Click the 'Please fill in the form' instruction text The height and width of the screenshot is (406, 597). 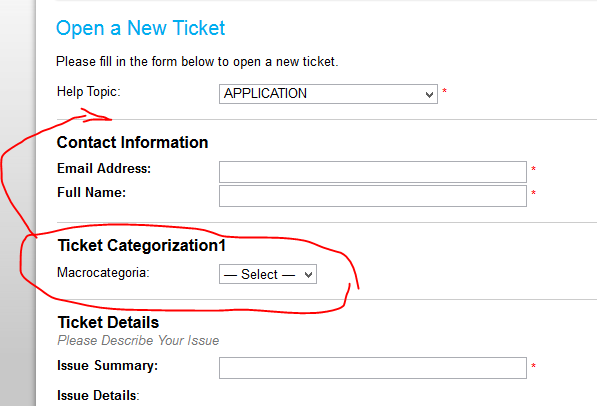point(197,62)
